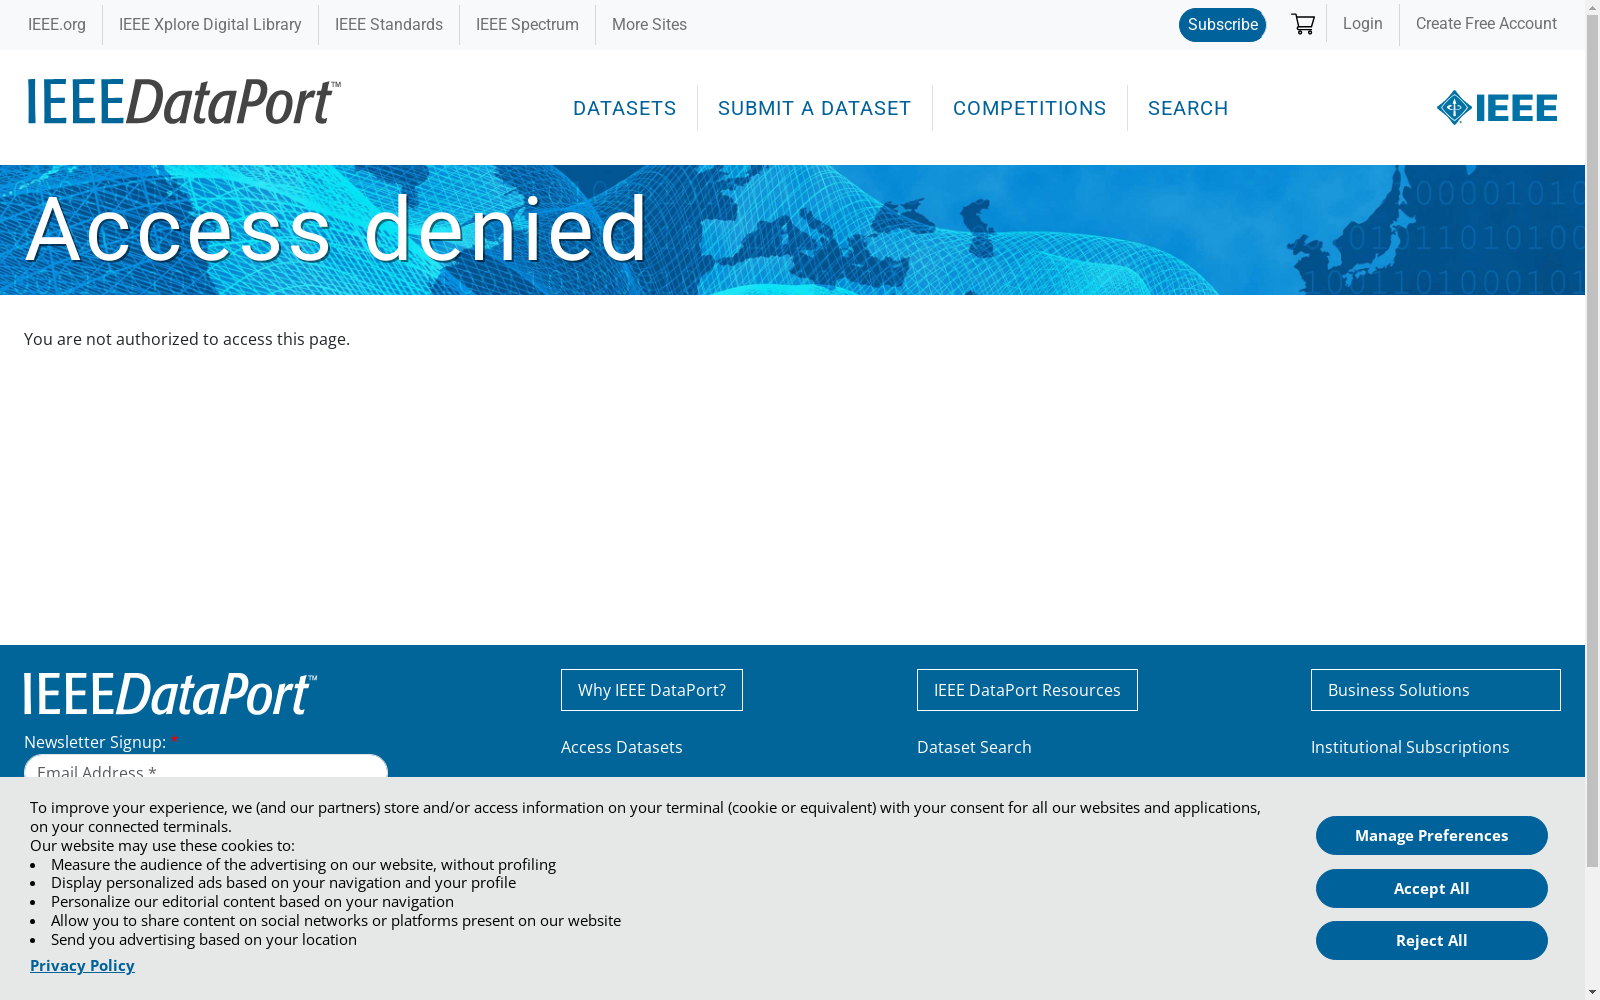
Task: Open the IEEE.org site link
Action: click(x=57, y=24)
